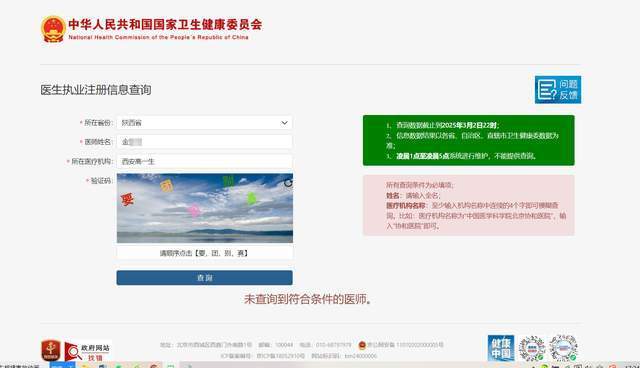This screenshot has width=640, height=368.
Task: Click the 医师姓名 name input field
Action: [204, 142]
